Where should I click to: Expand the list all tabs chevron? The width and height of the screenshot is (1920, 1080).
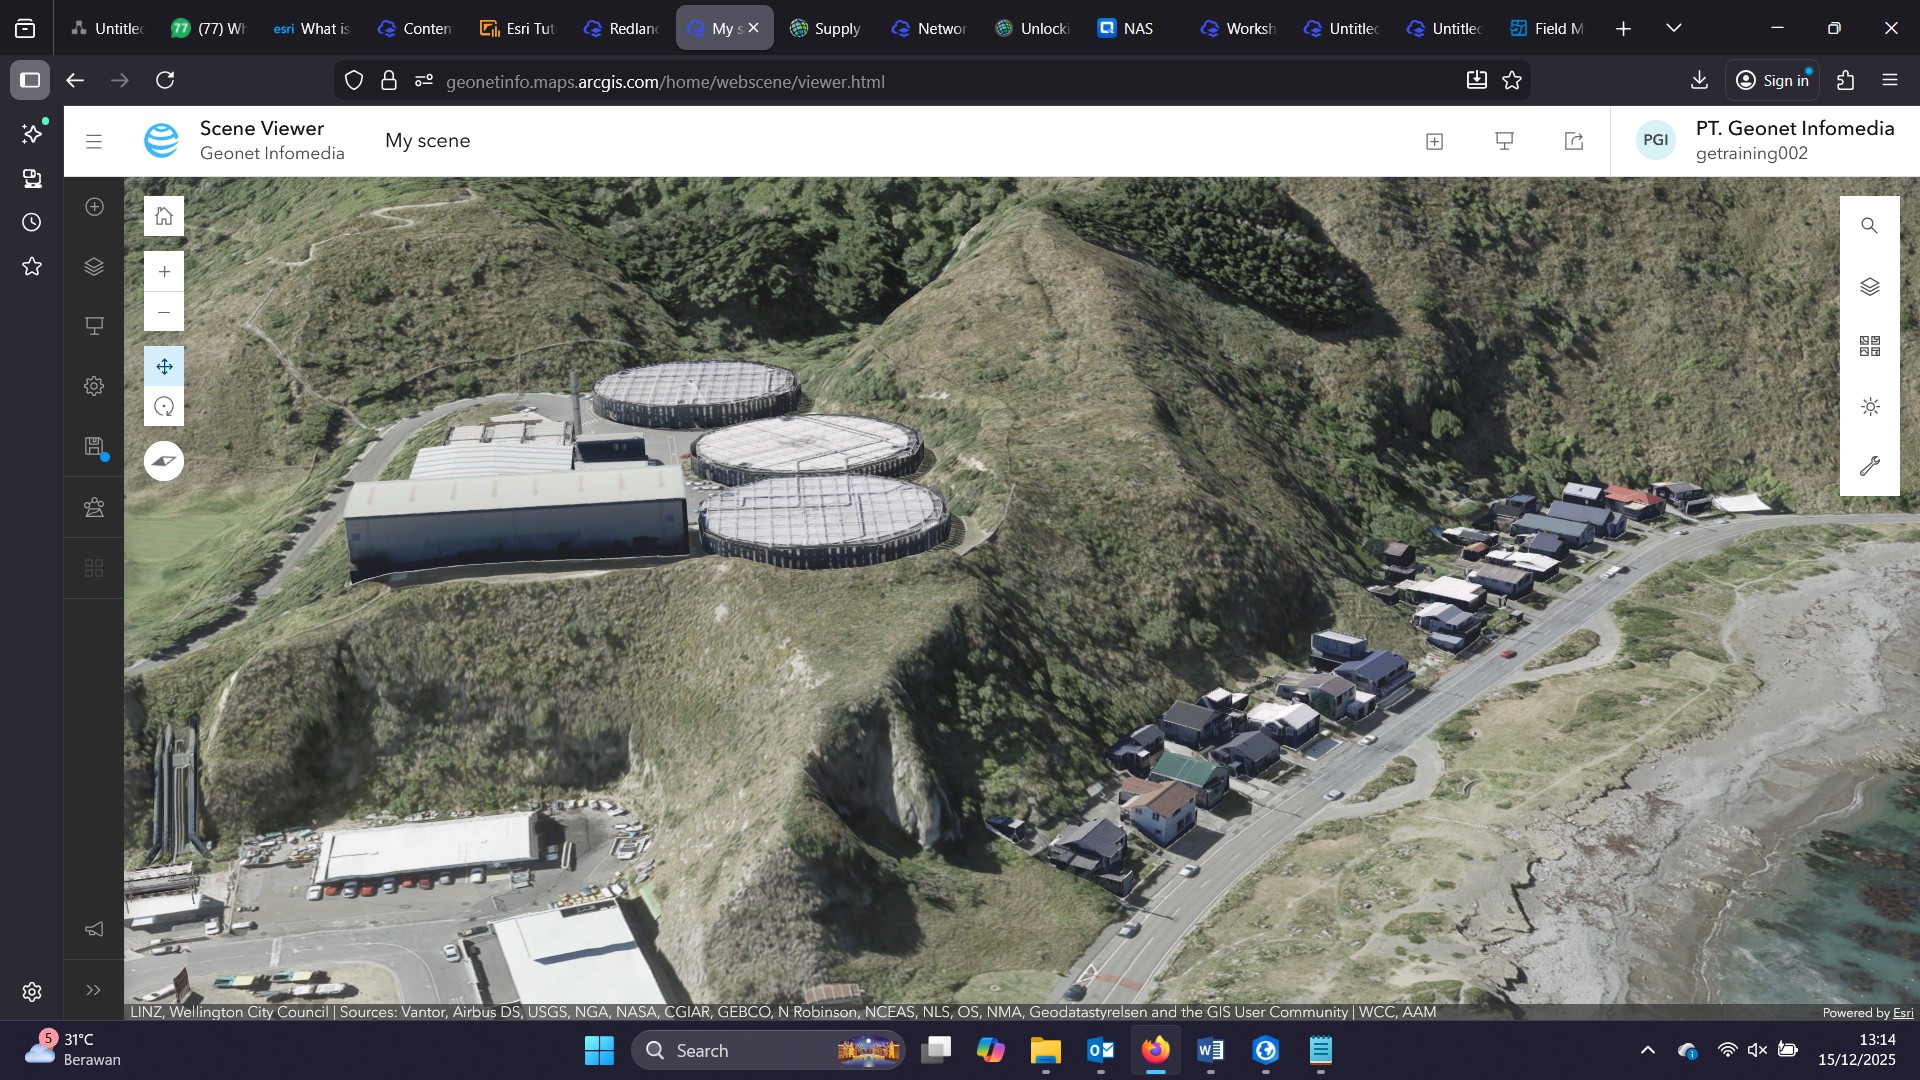[1674, 28]
